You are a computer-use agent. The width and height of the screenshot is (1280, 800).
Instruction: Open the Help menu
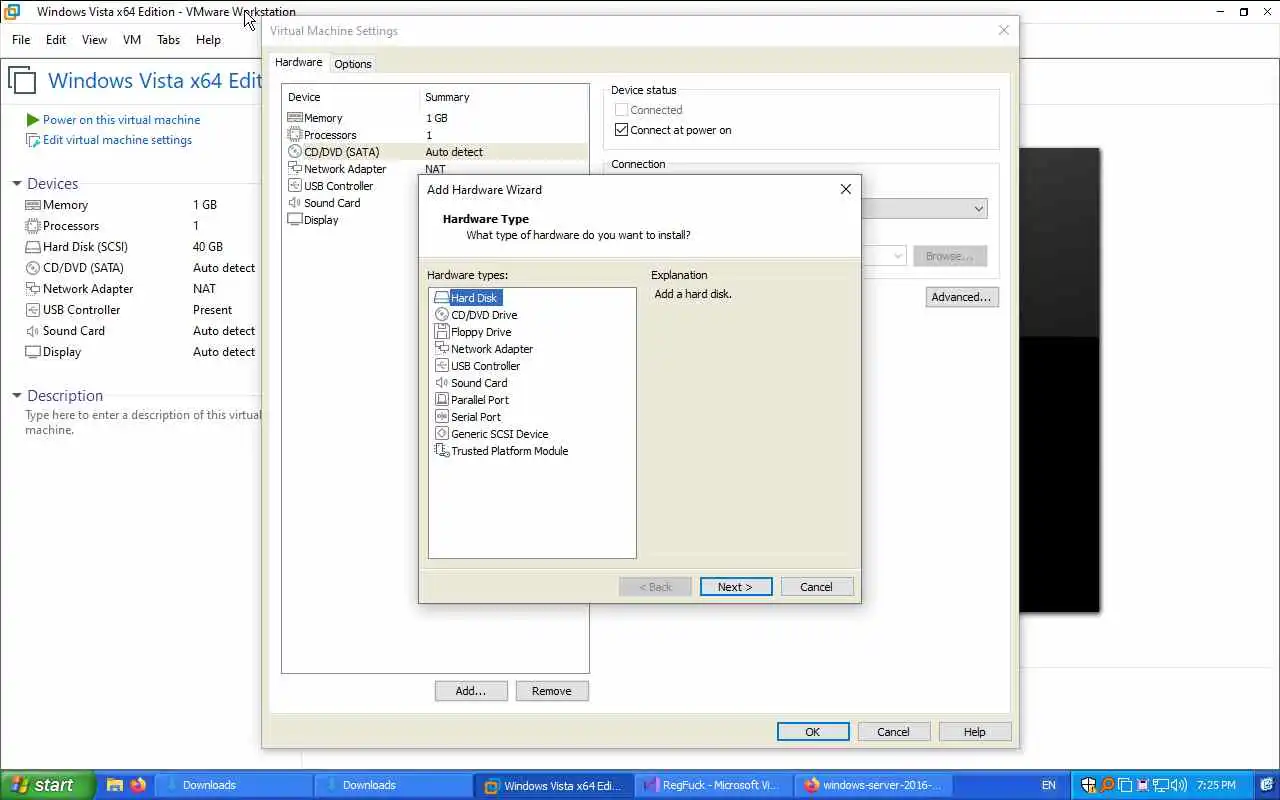pyautogui.click(x=208, y=40)
